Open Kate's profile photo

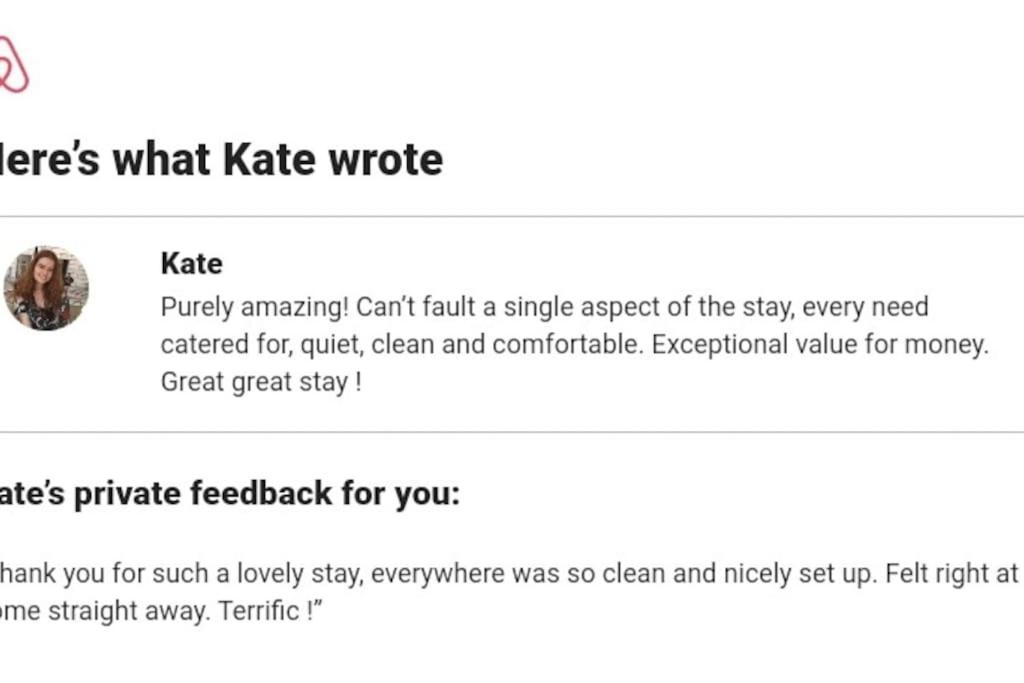pyautogui.click(x=46, y=289)
